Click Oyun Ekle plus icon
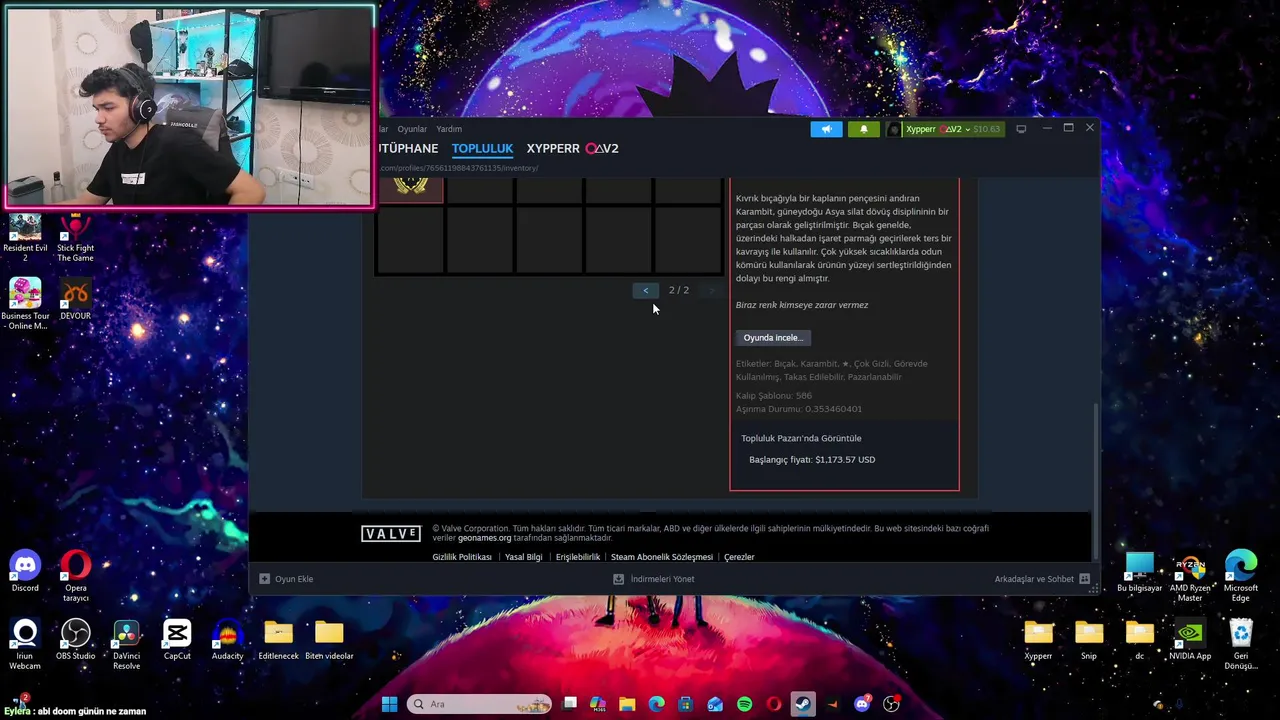The width and height of the screenshot is (1280, 720). (264, 579)
